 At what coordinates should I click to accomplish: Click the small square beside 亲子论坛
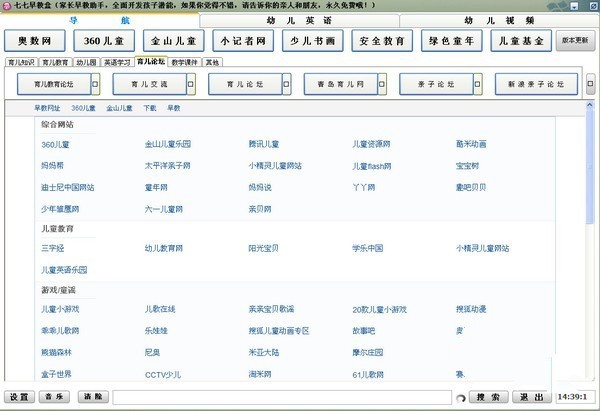[478, 84]
